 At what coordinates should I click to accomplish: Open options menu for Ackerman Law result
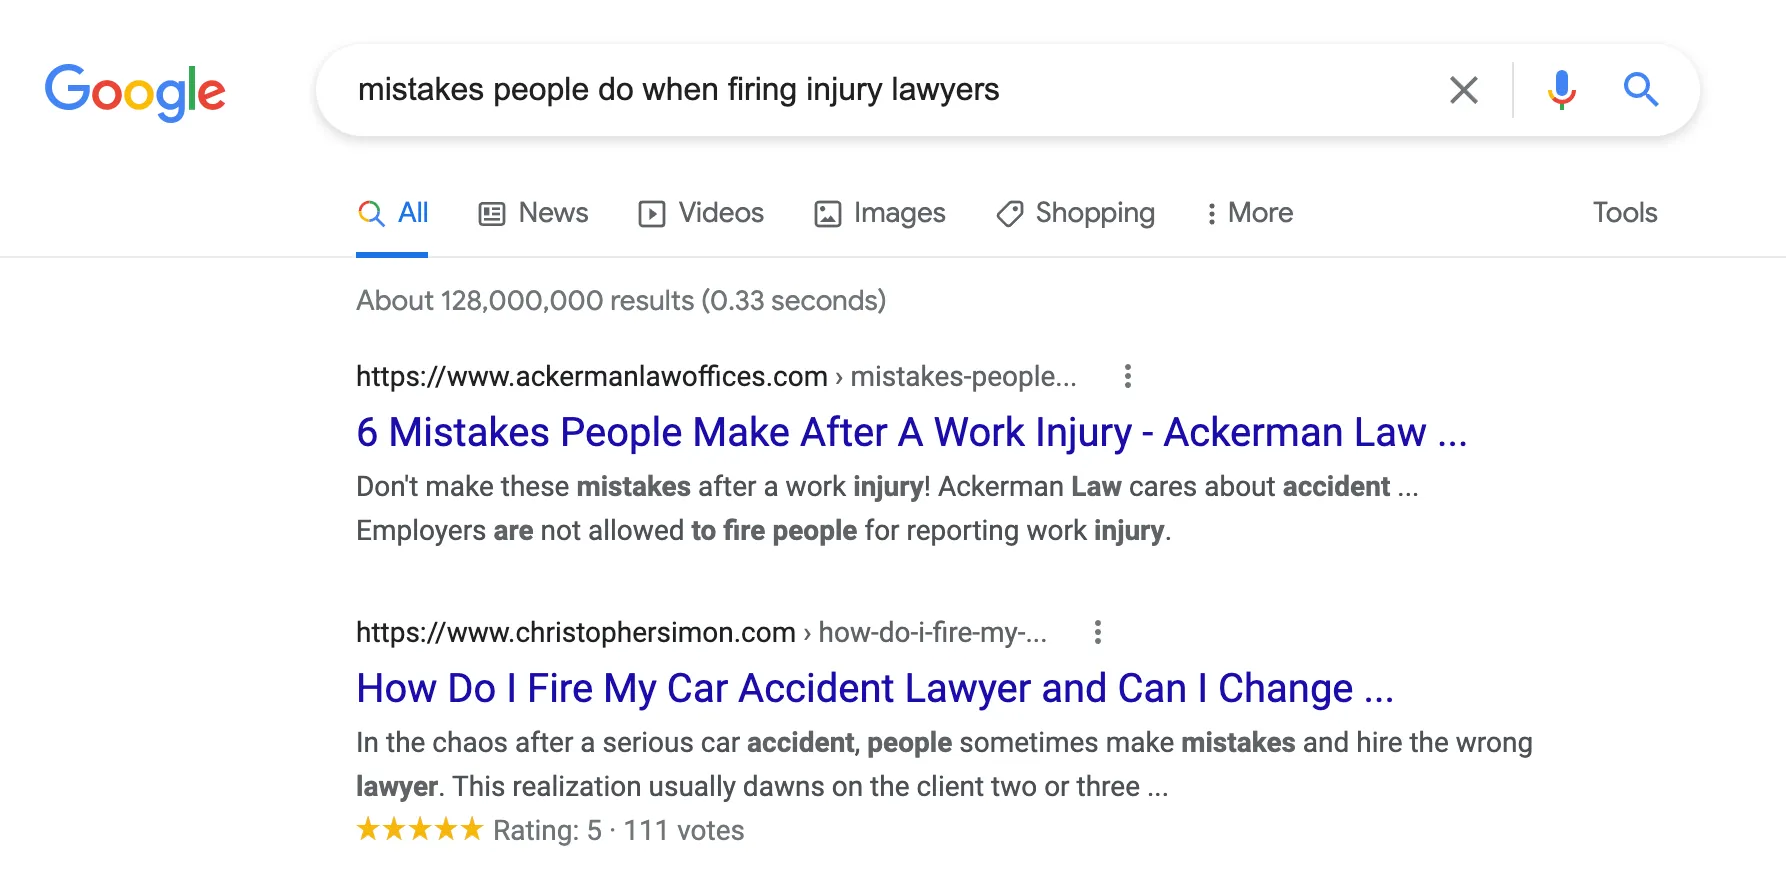point(1128,376)
